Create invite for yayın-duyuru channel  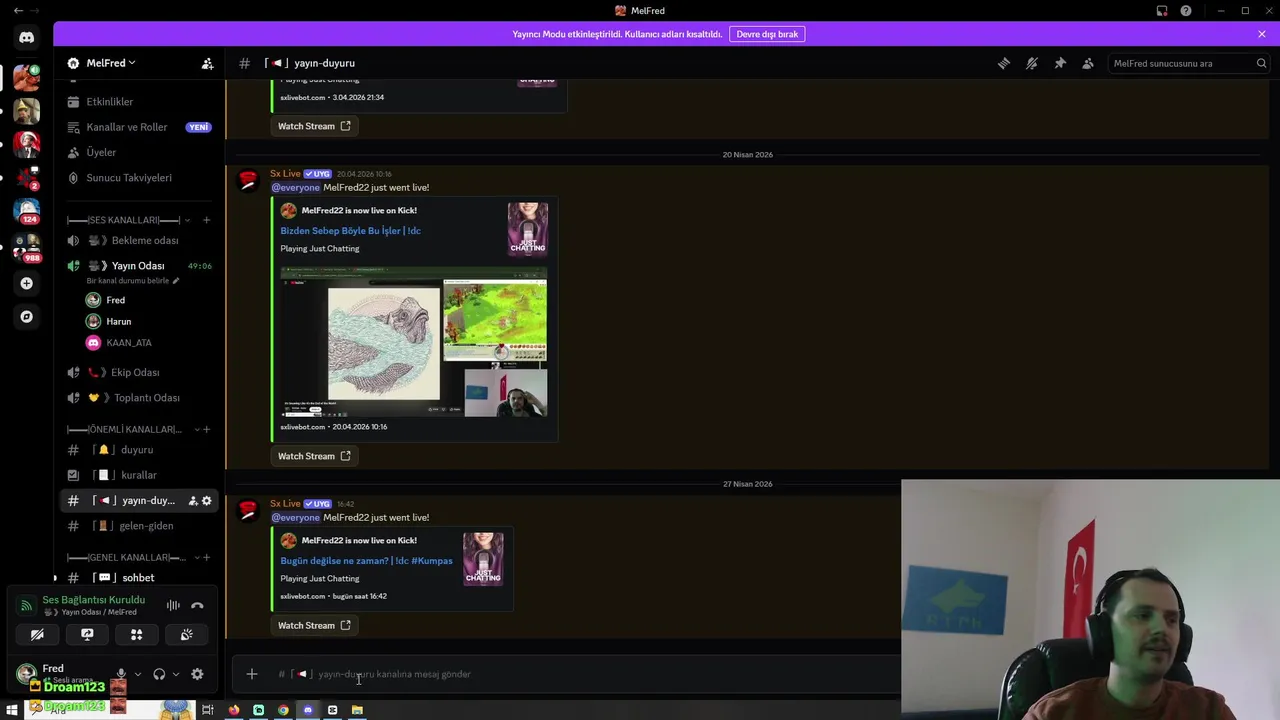point(192,500)
